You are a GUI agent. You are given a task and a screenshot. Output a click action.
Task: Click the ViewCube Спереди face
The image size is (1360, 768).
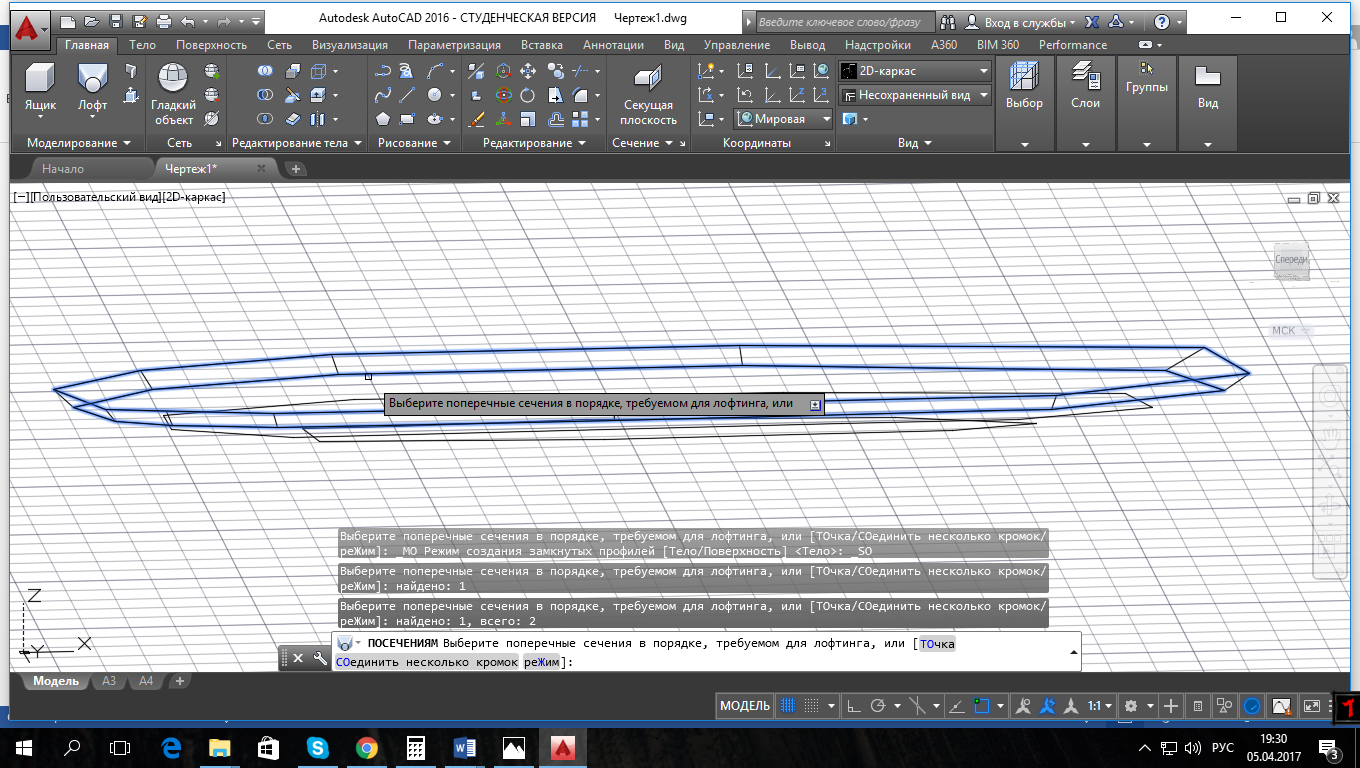[x=1290, y=260]
